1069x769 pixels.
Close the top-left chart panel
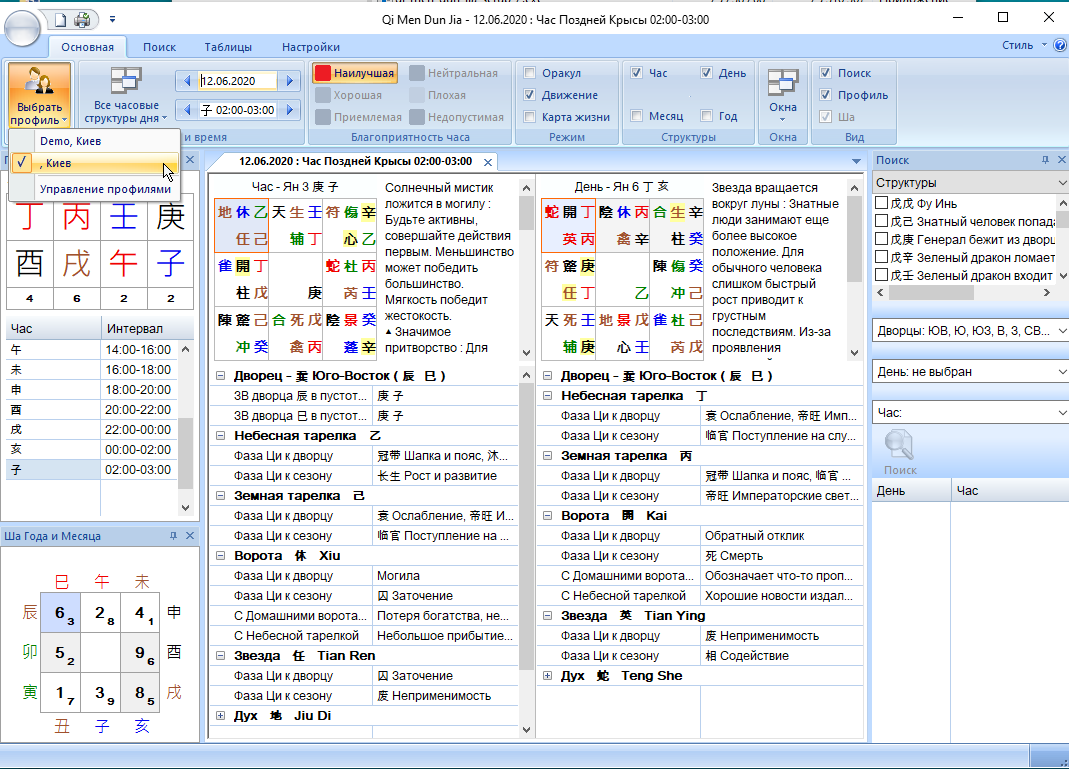coord(190,160)
